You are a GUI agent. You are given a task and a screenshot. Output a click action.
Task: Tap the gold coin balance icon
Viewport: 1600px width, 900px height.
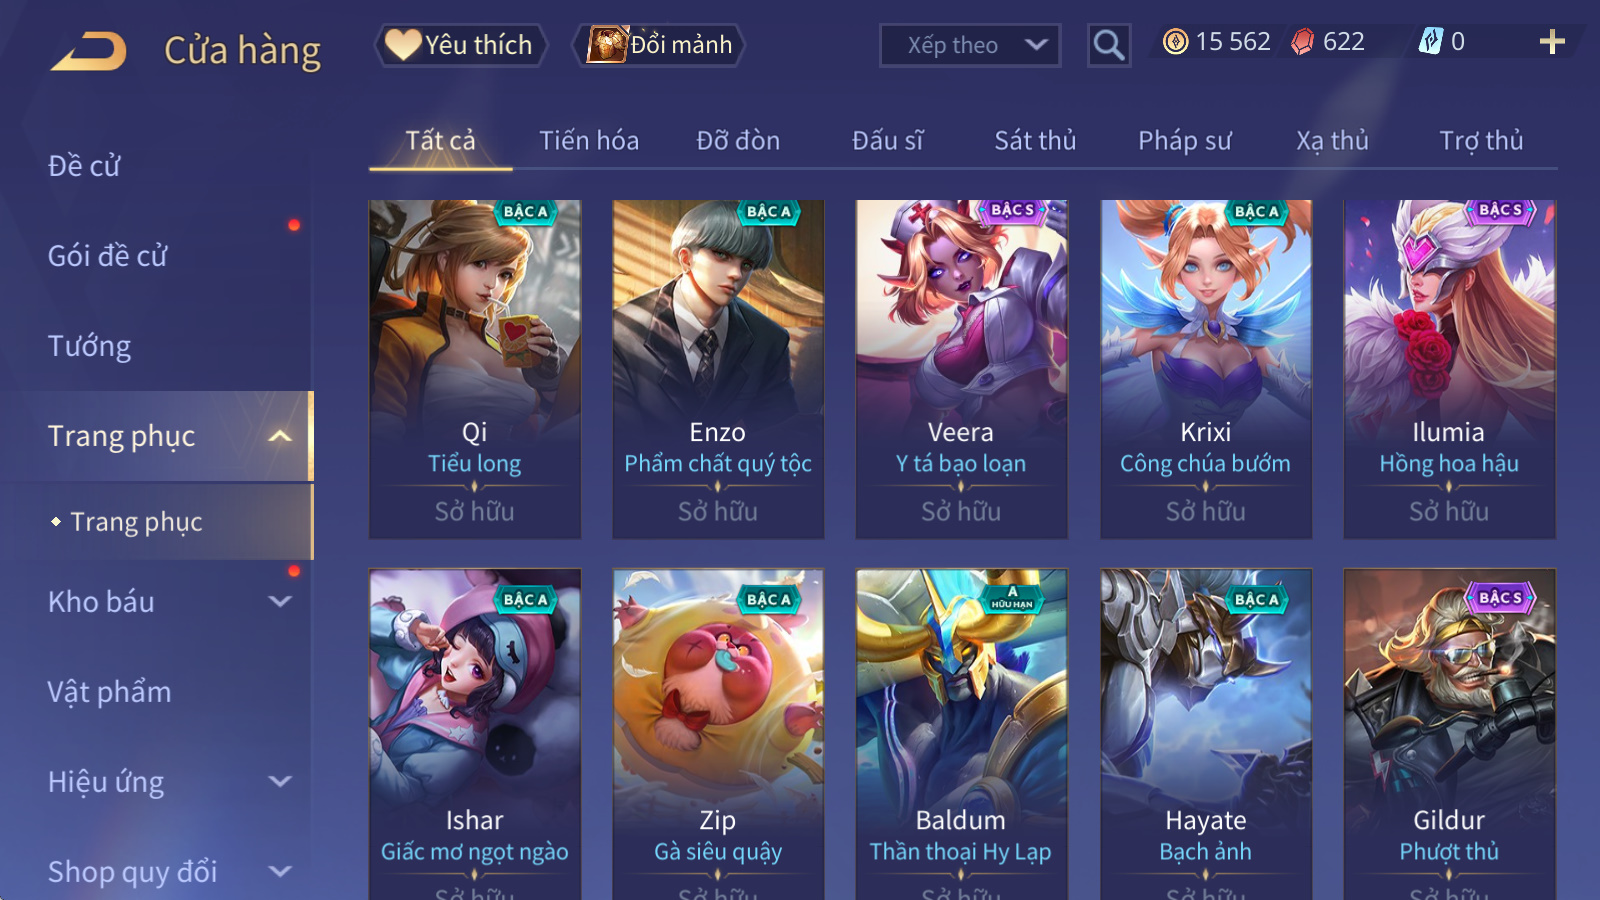tap(1176, 42)
